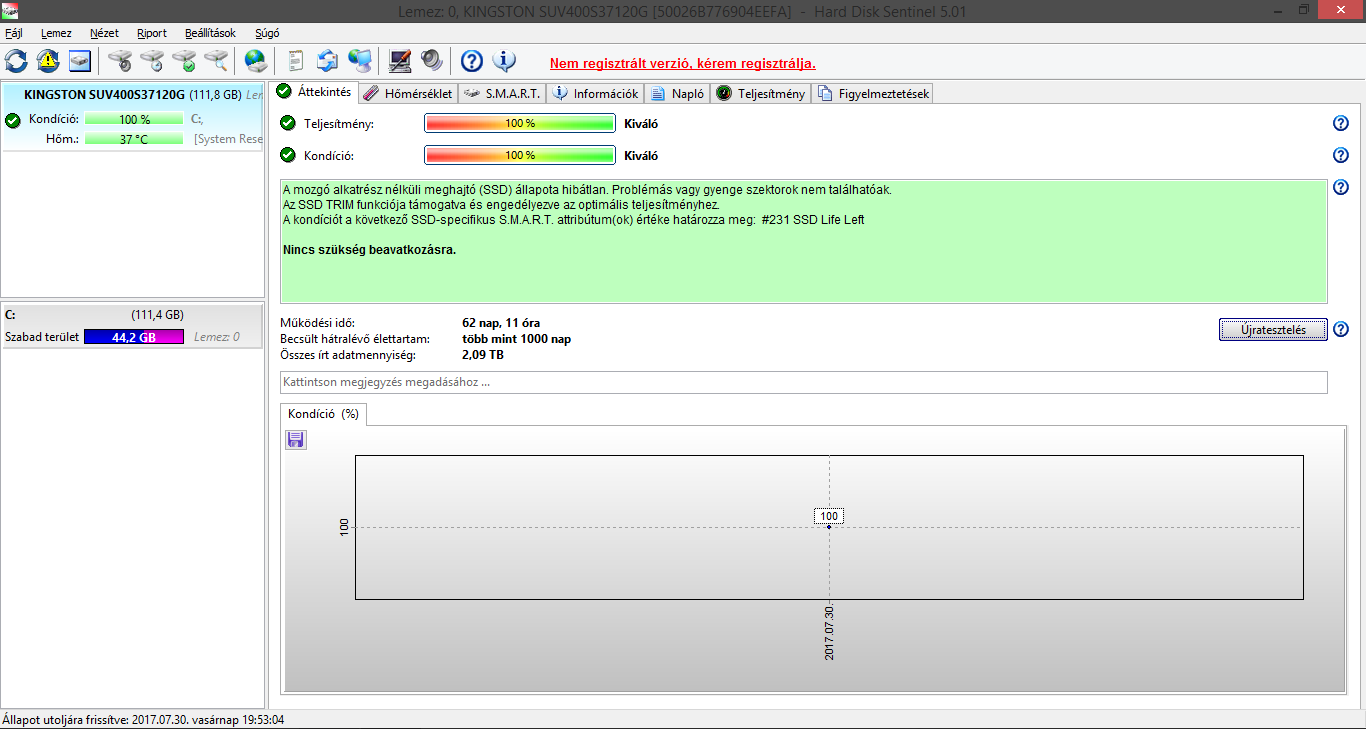Click the refresh disk status toolbar icon
Viewport: 1366px width, 729px height.
pos(16,61)
